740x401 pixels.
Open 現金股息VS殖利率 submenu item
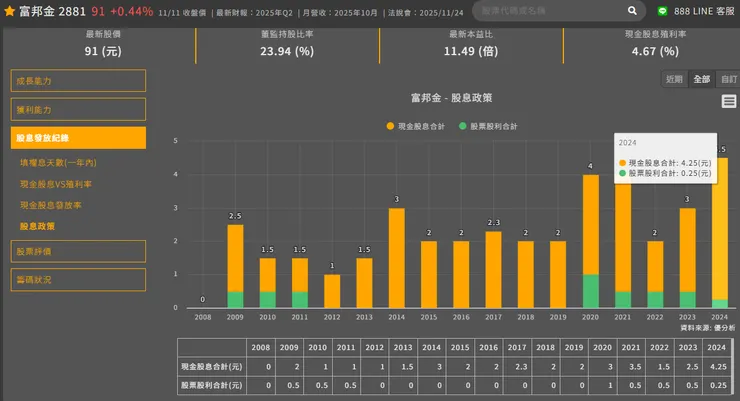pyautogui.click(x=56, y=184)
